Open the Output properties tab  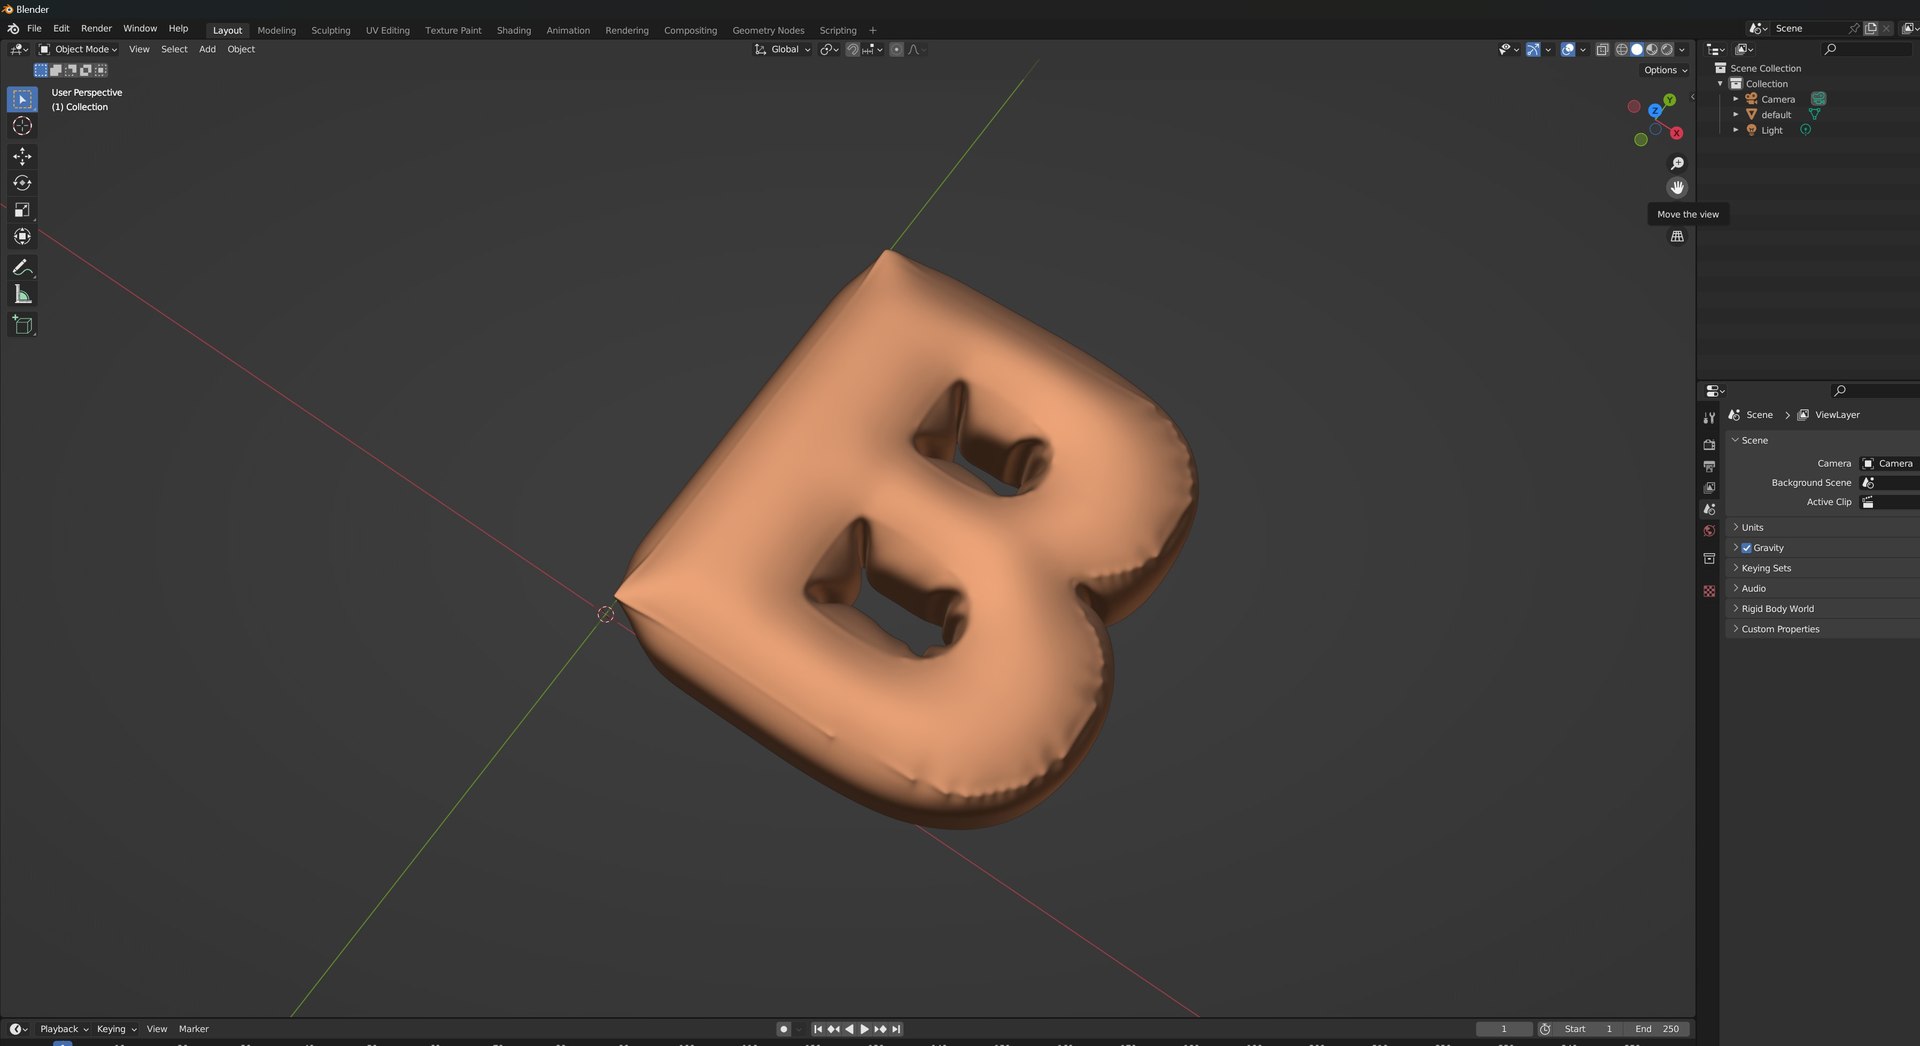(1709, 466)
